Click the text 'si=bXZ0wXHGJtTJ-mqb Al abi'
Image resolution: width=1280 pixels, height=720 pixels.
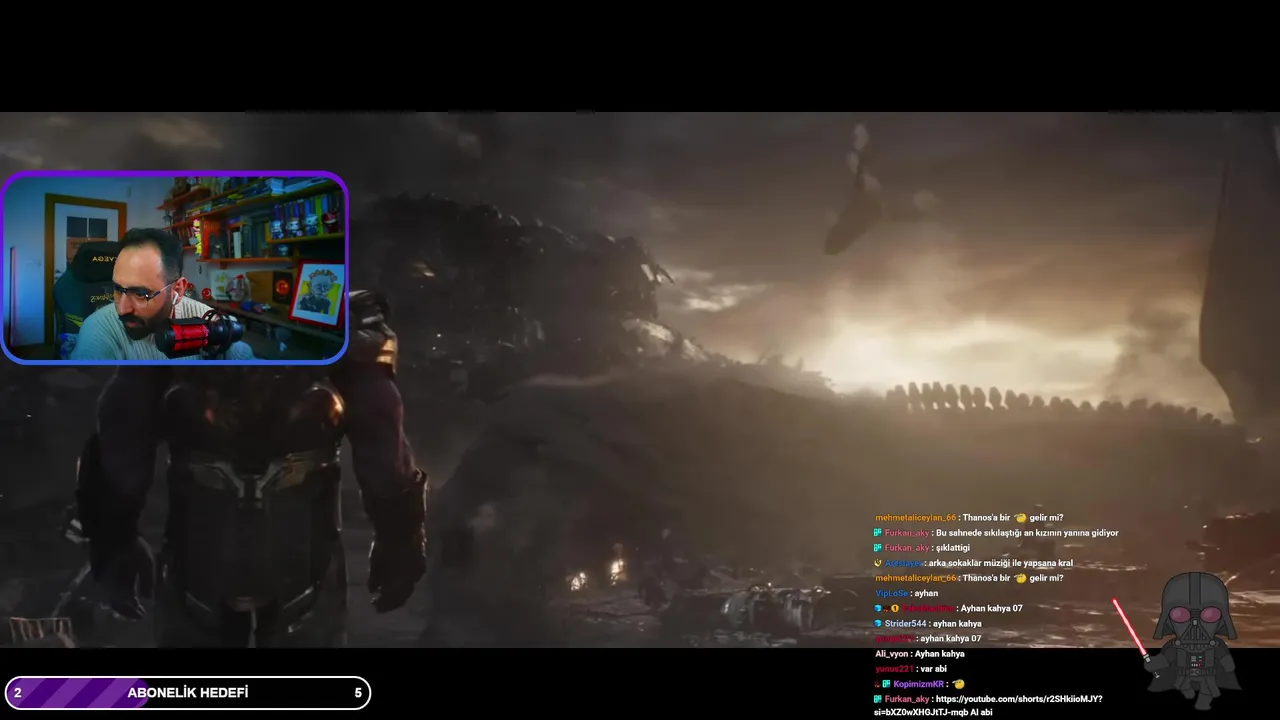[x=933, y=712]
